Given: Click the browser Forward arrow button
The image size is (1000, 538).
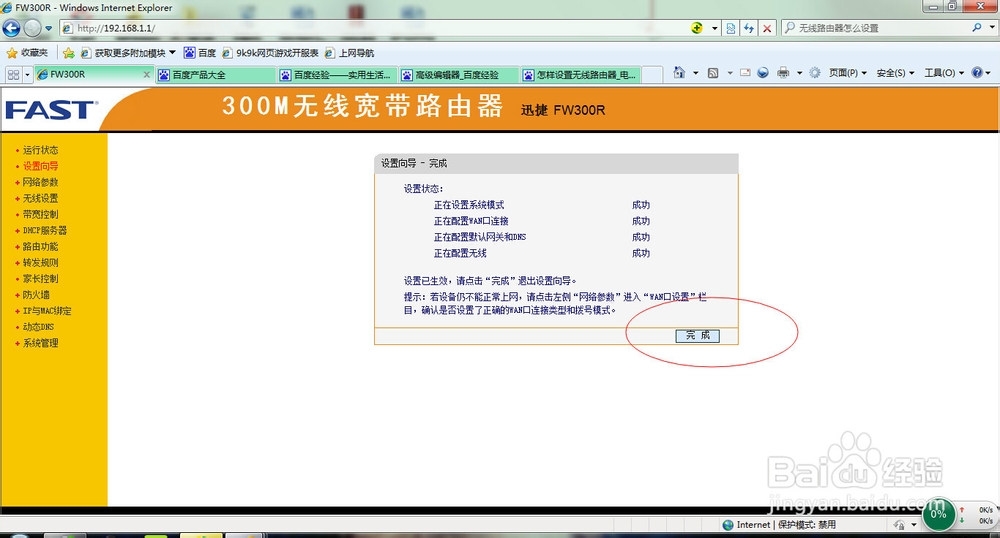Looking at the screenshot, I should pos(32,28).
